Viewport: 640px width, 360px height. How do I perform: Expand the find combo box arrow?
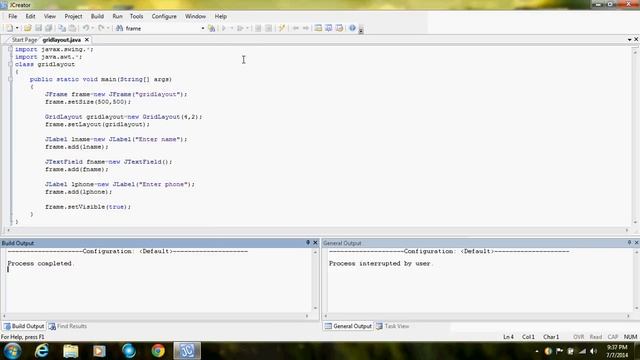point(202,28)
